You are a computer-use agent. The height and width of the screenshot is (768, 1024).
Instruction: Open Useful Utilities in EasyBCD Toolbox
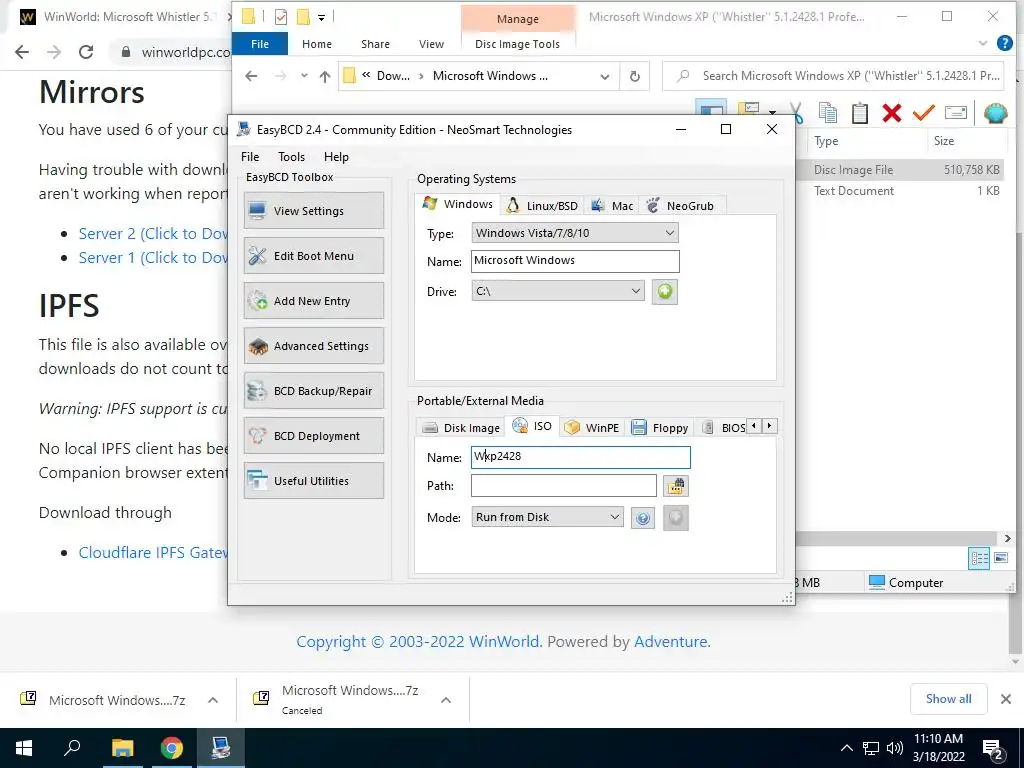(313, 481)
